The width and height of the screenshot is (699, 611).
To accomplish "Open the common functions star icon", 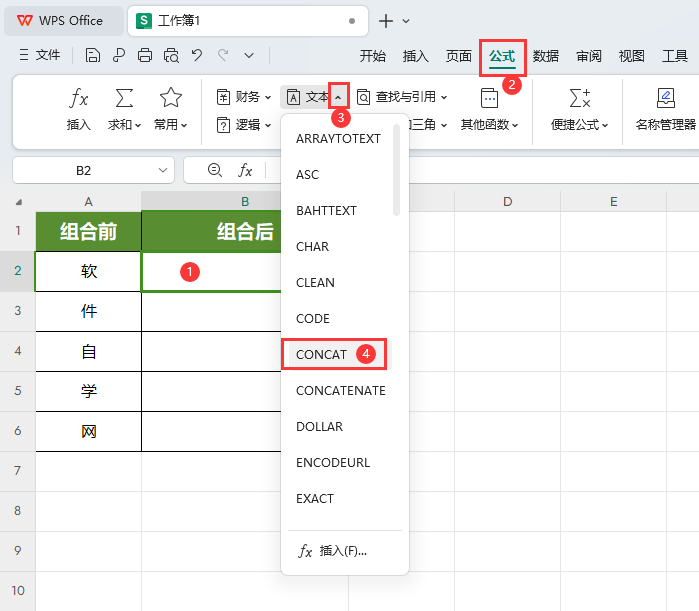I will [x=171, y=98].
